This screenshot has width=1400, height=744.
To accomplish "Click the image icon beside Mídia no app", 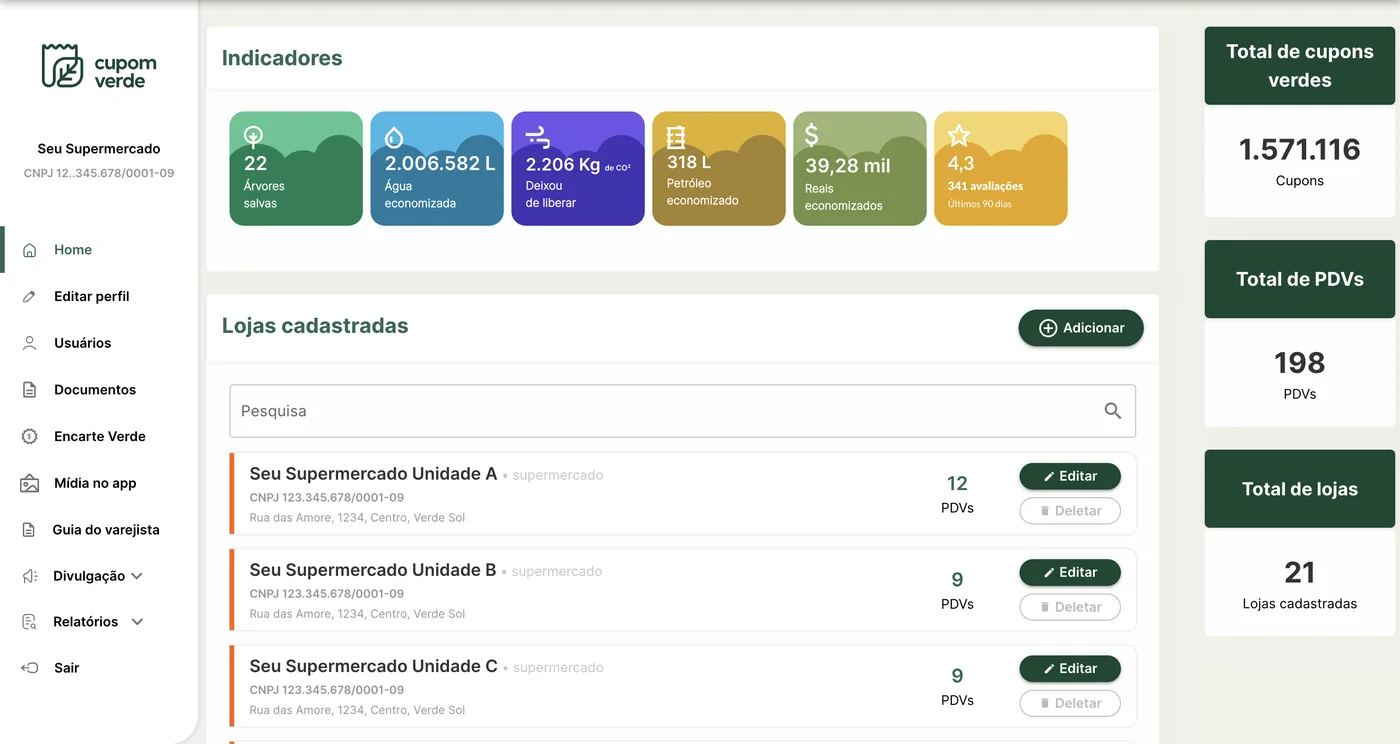I will point(30,483).
